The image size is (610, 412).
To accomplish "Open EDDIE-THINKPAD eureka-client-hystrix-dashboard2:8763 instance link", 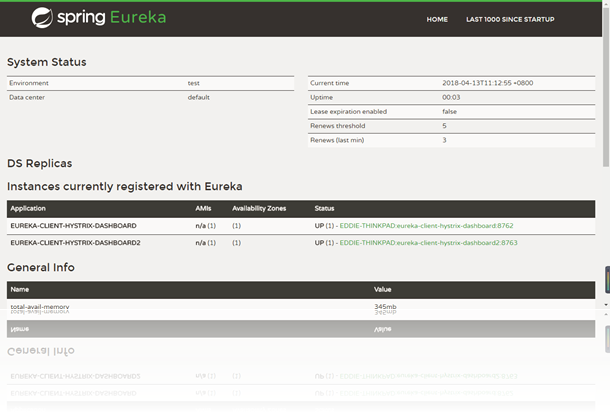I will click(428, 243).
